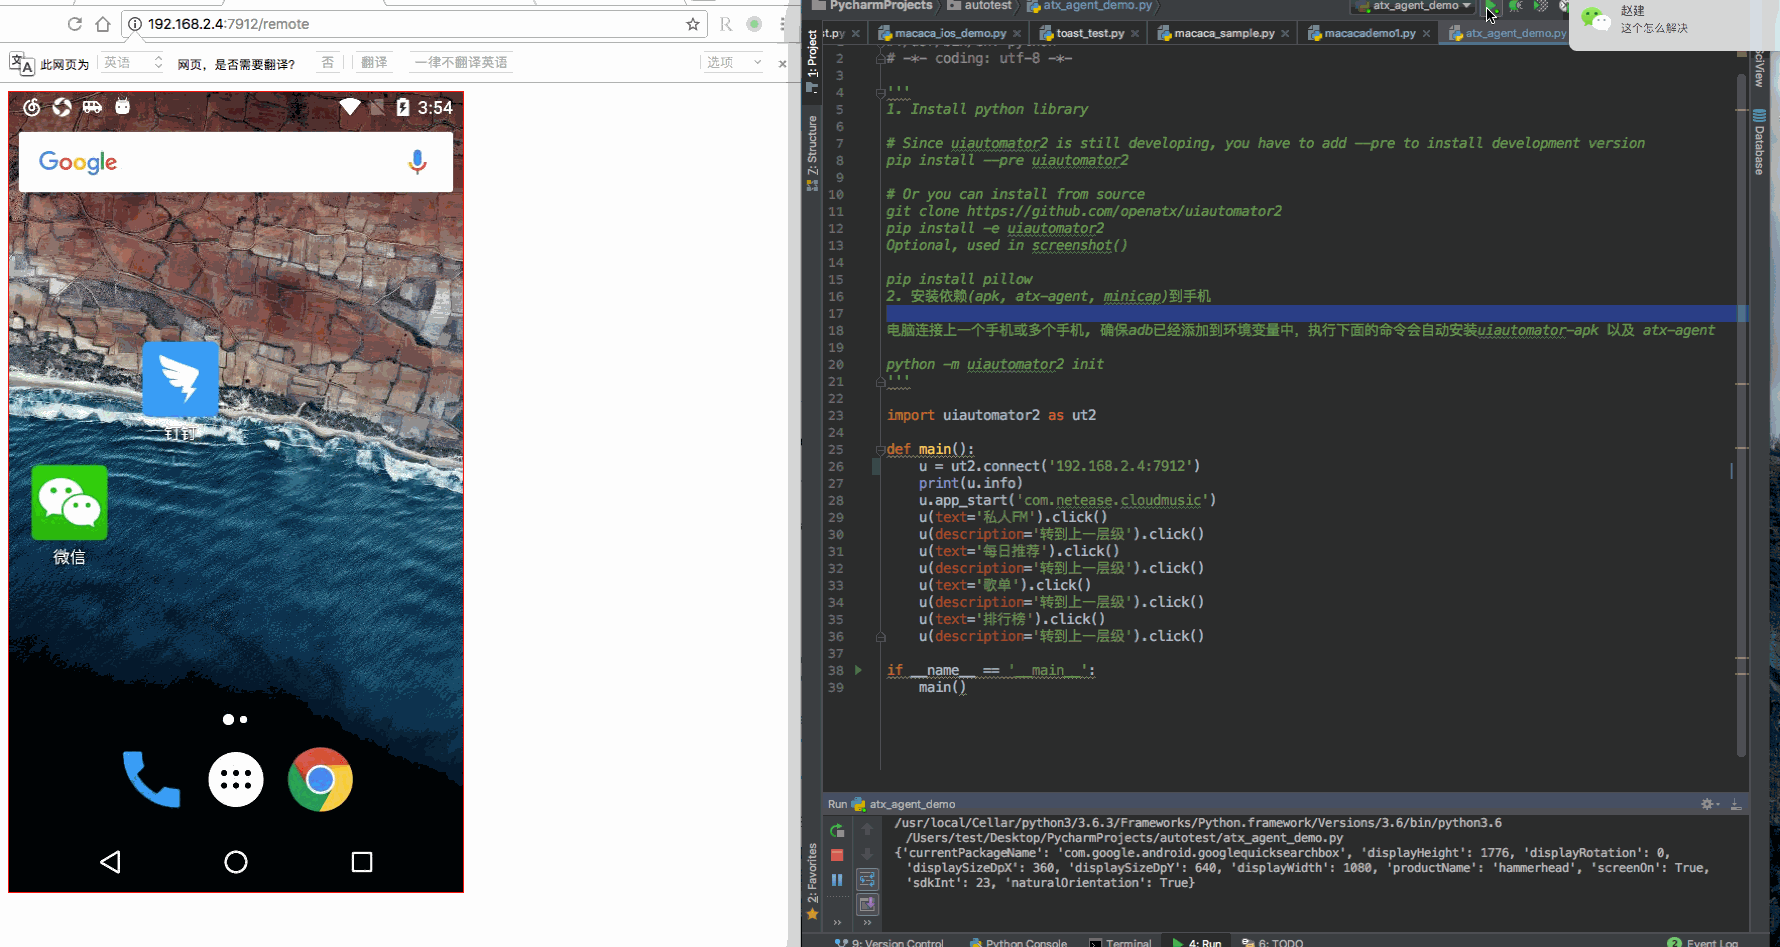Click the Debug bug icon in toolbar
Image resolution: width=1780 pixels, height=947 pixels.
point(1516,7)
